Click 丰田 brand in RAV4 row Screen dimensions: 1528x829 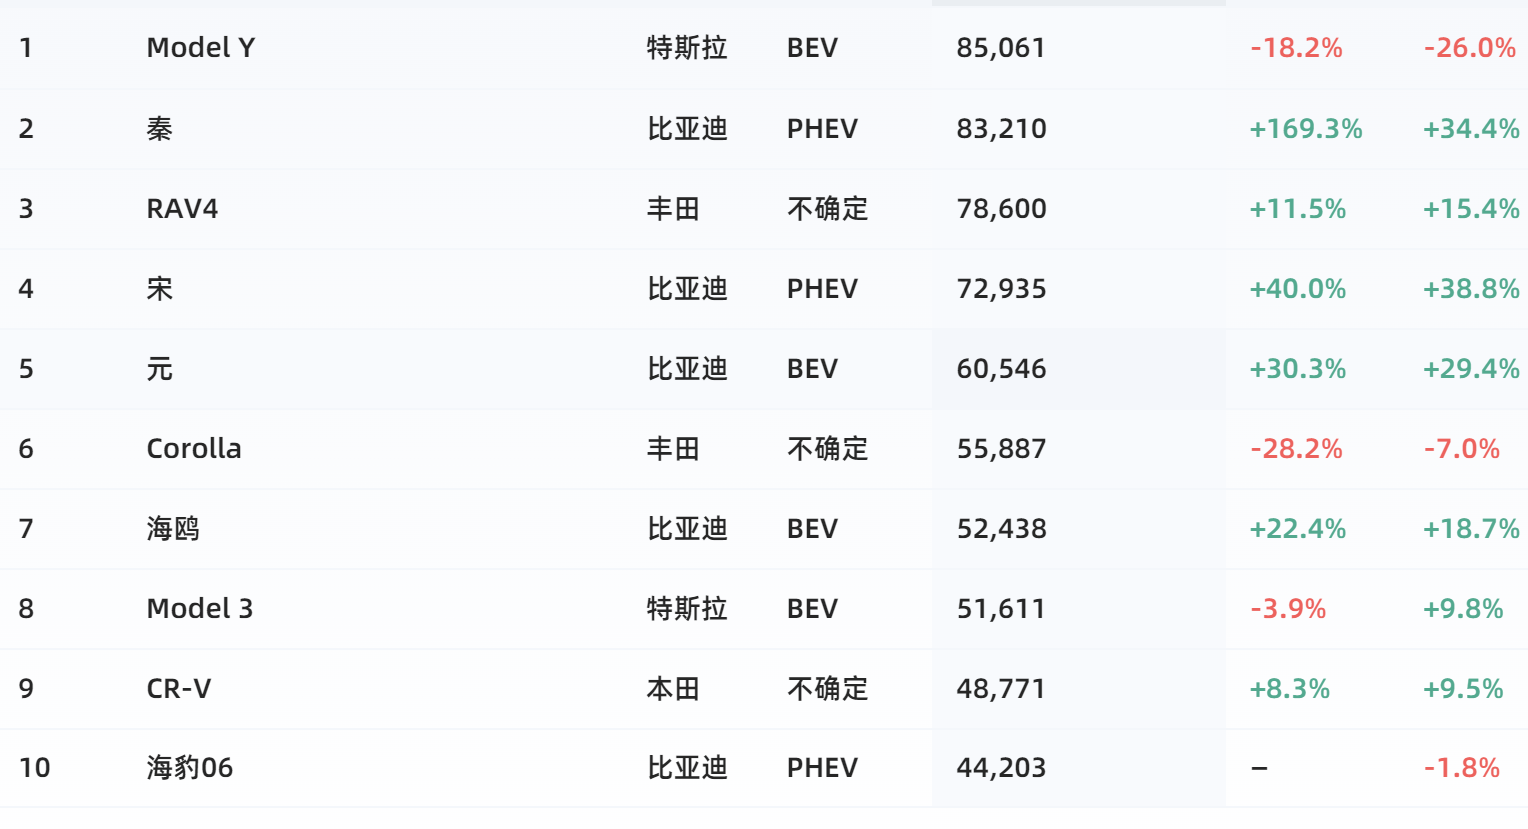point(673,209)
